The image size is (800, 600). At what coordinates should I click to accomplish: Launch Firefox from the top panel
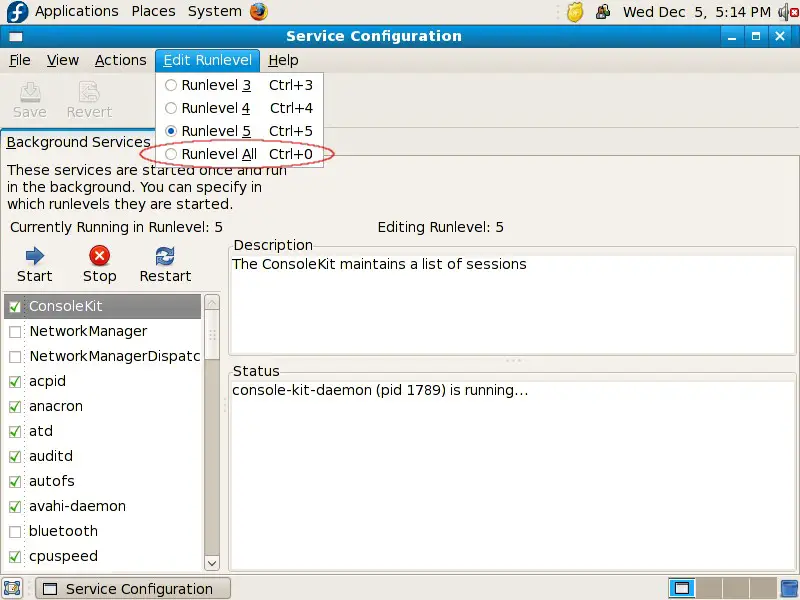[x=259, y=11]
